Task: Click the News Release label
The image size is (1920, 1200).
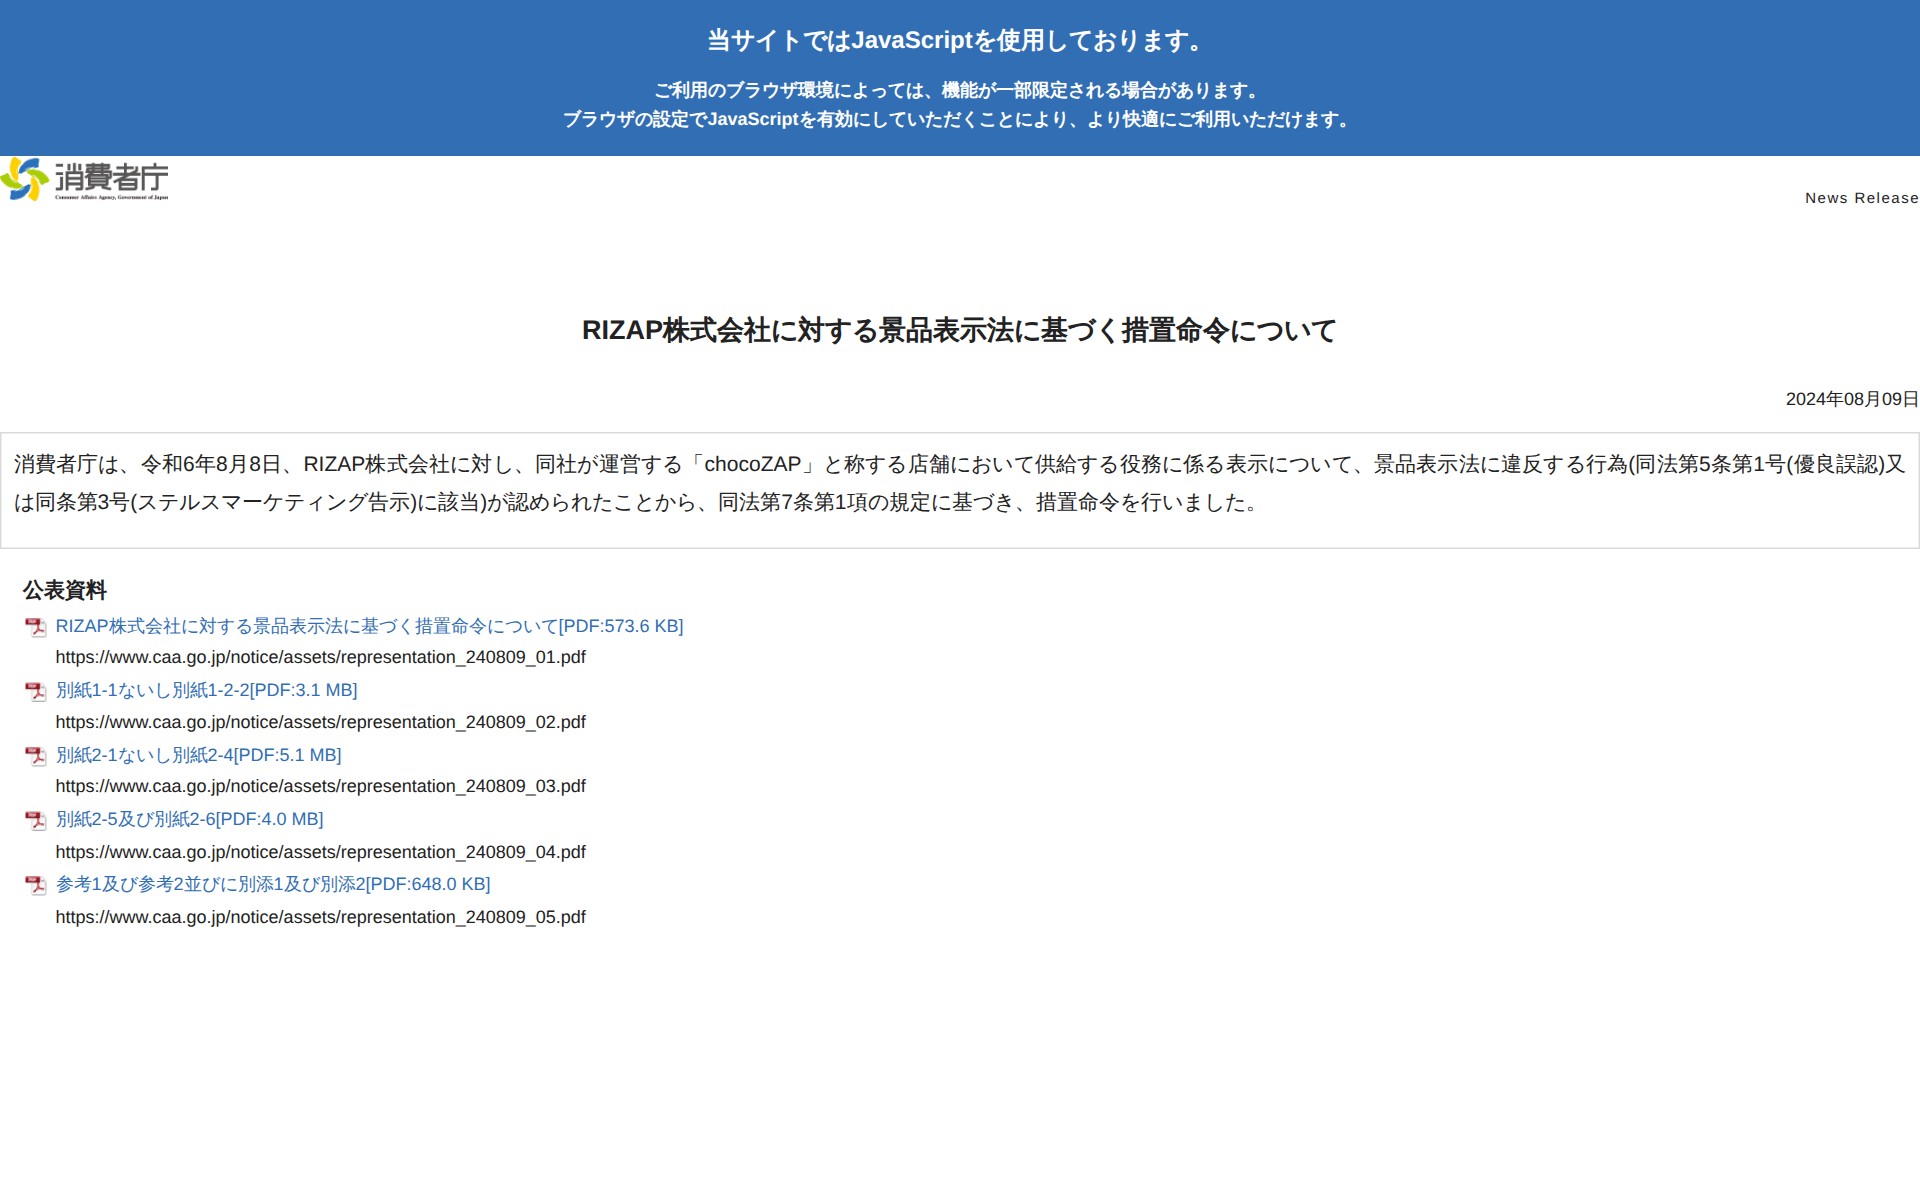Action: 1861,198
